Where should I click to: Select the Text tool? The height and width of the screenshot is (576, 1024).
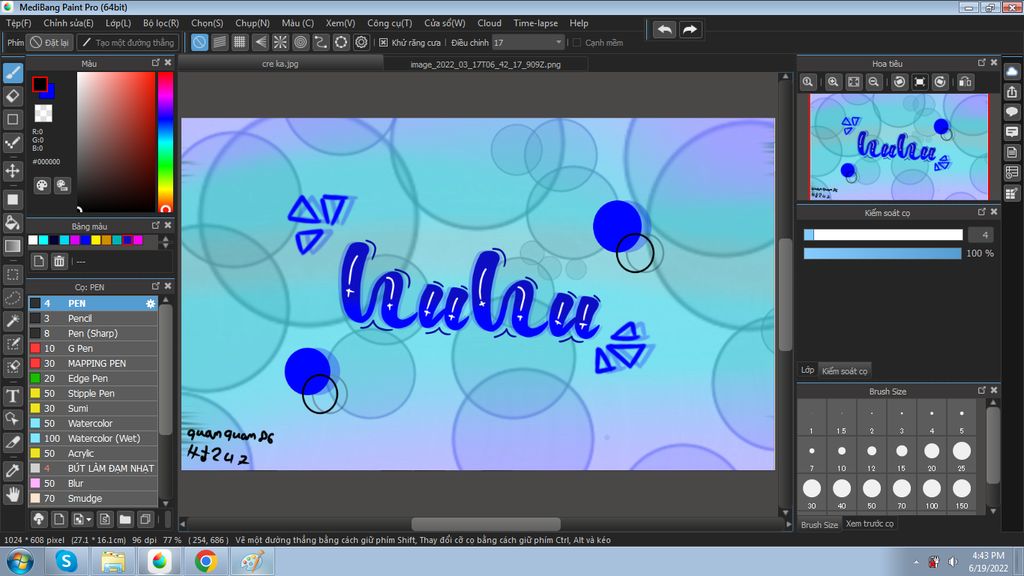[13, 396]
